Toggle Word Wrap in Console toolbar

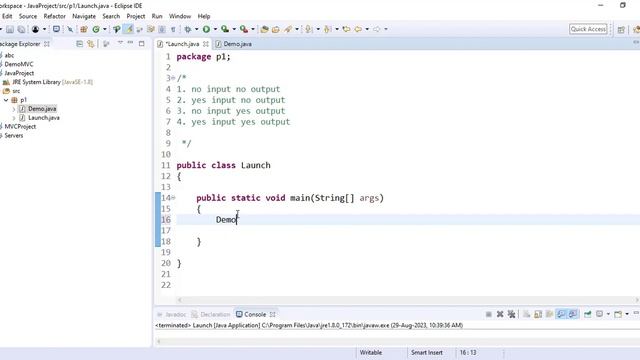coord(549,314)
